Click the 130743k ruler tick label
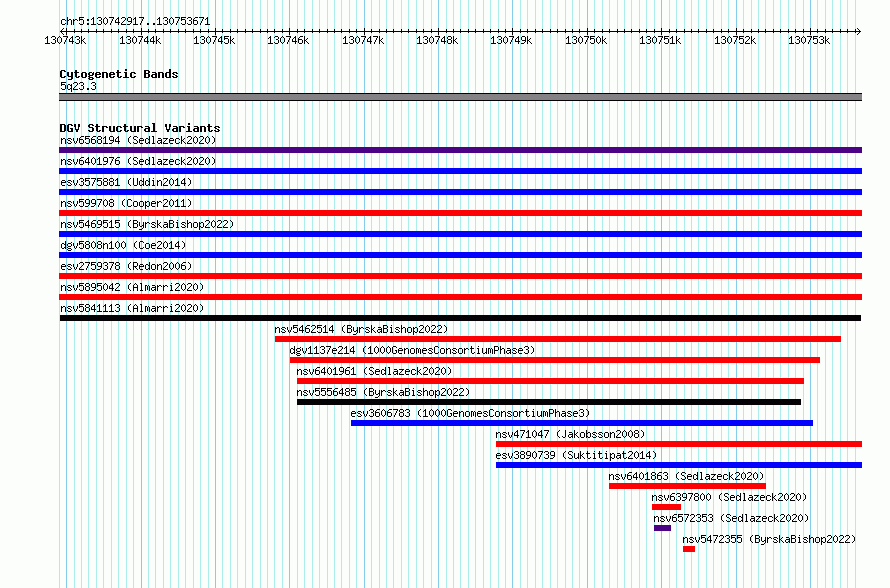The image size is (890, 588). coord(65,40)
